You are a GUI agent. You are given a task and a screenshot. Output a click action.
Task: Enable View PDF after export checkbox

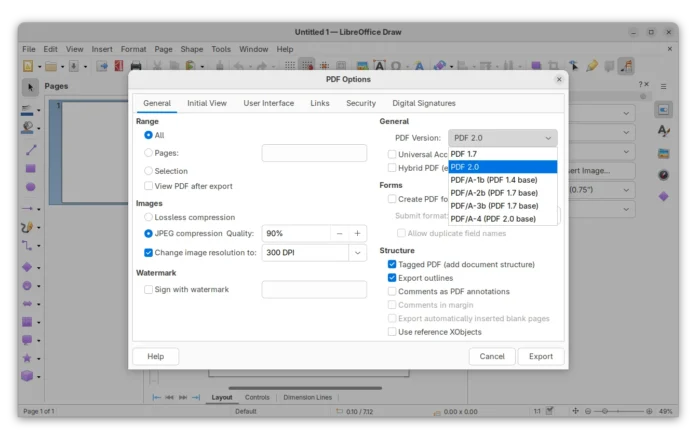149,186
